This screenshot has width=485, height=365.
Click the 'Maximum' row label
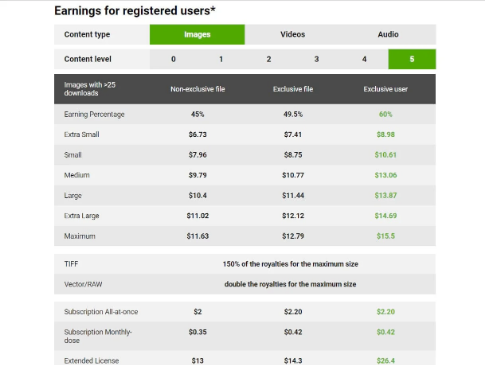(x=80, y=236)
